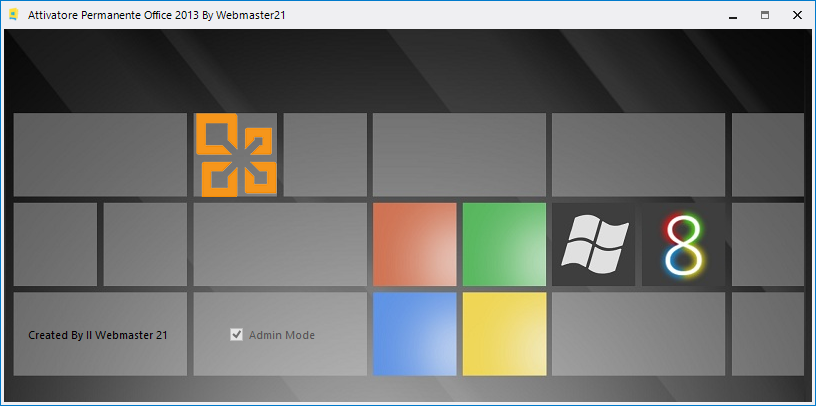Click the red square tile

click(x=415, y=245)
